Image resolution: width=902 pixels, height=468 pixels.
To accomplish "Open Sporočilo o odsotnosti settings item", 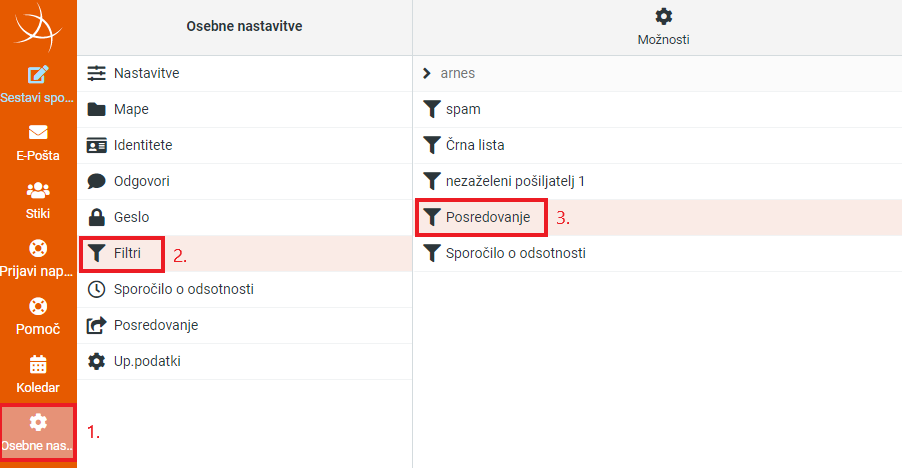I will pos(244,289).
